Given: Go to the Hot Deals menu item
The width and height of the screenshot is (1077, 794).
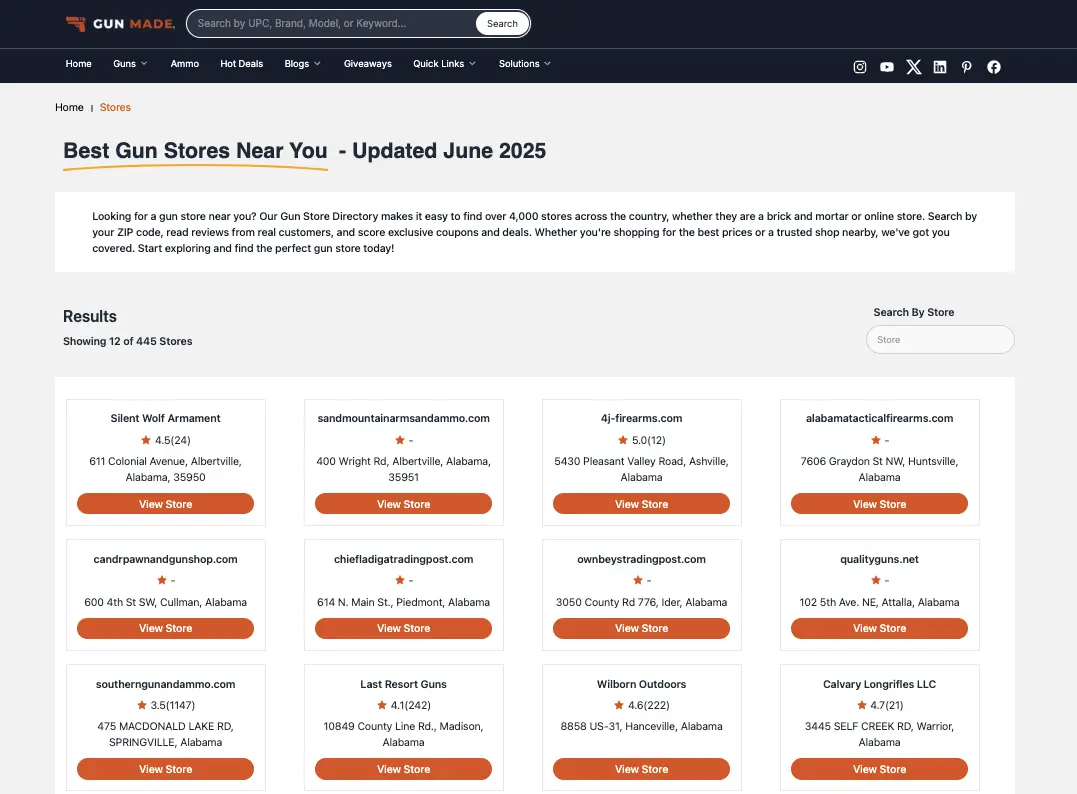Looking at the screenshot, I should (242, 64).
